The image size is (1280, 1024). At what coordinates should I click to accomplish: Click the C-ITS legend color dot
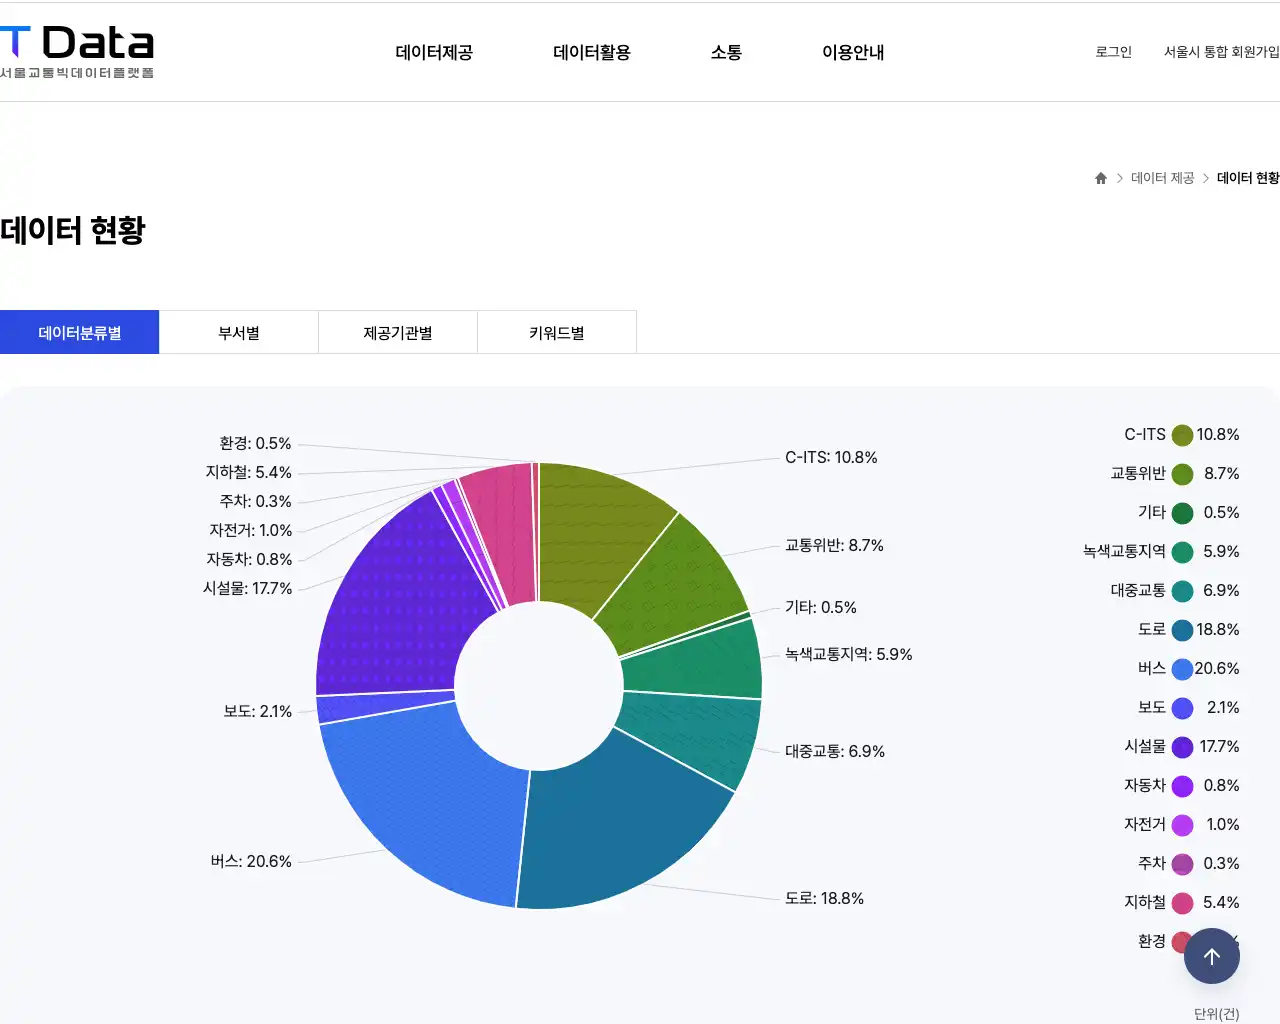(1182, 435)
